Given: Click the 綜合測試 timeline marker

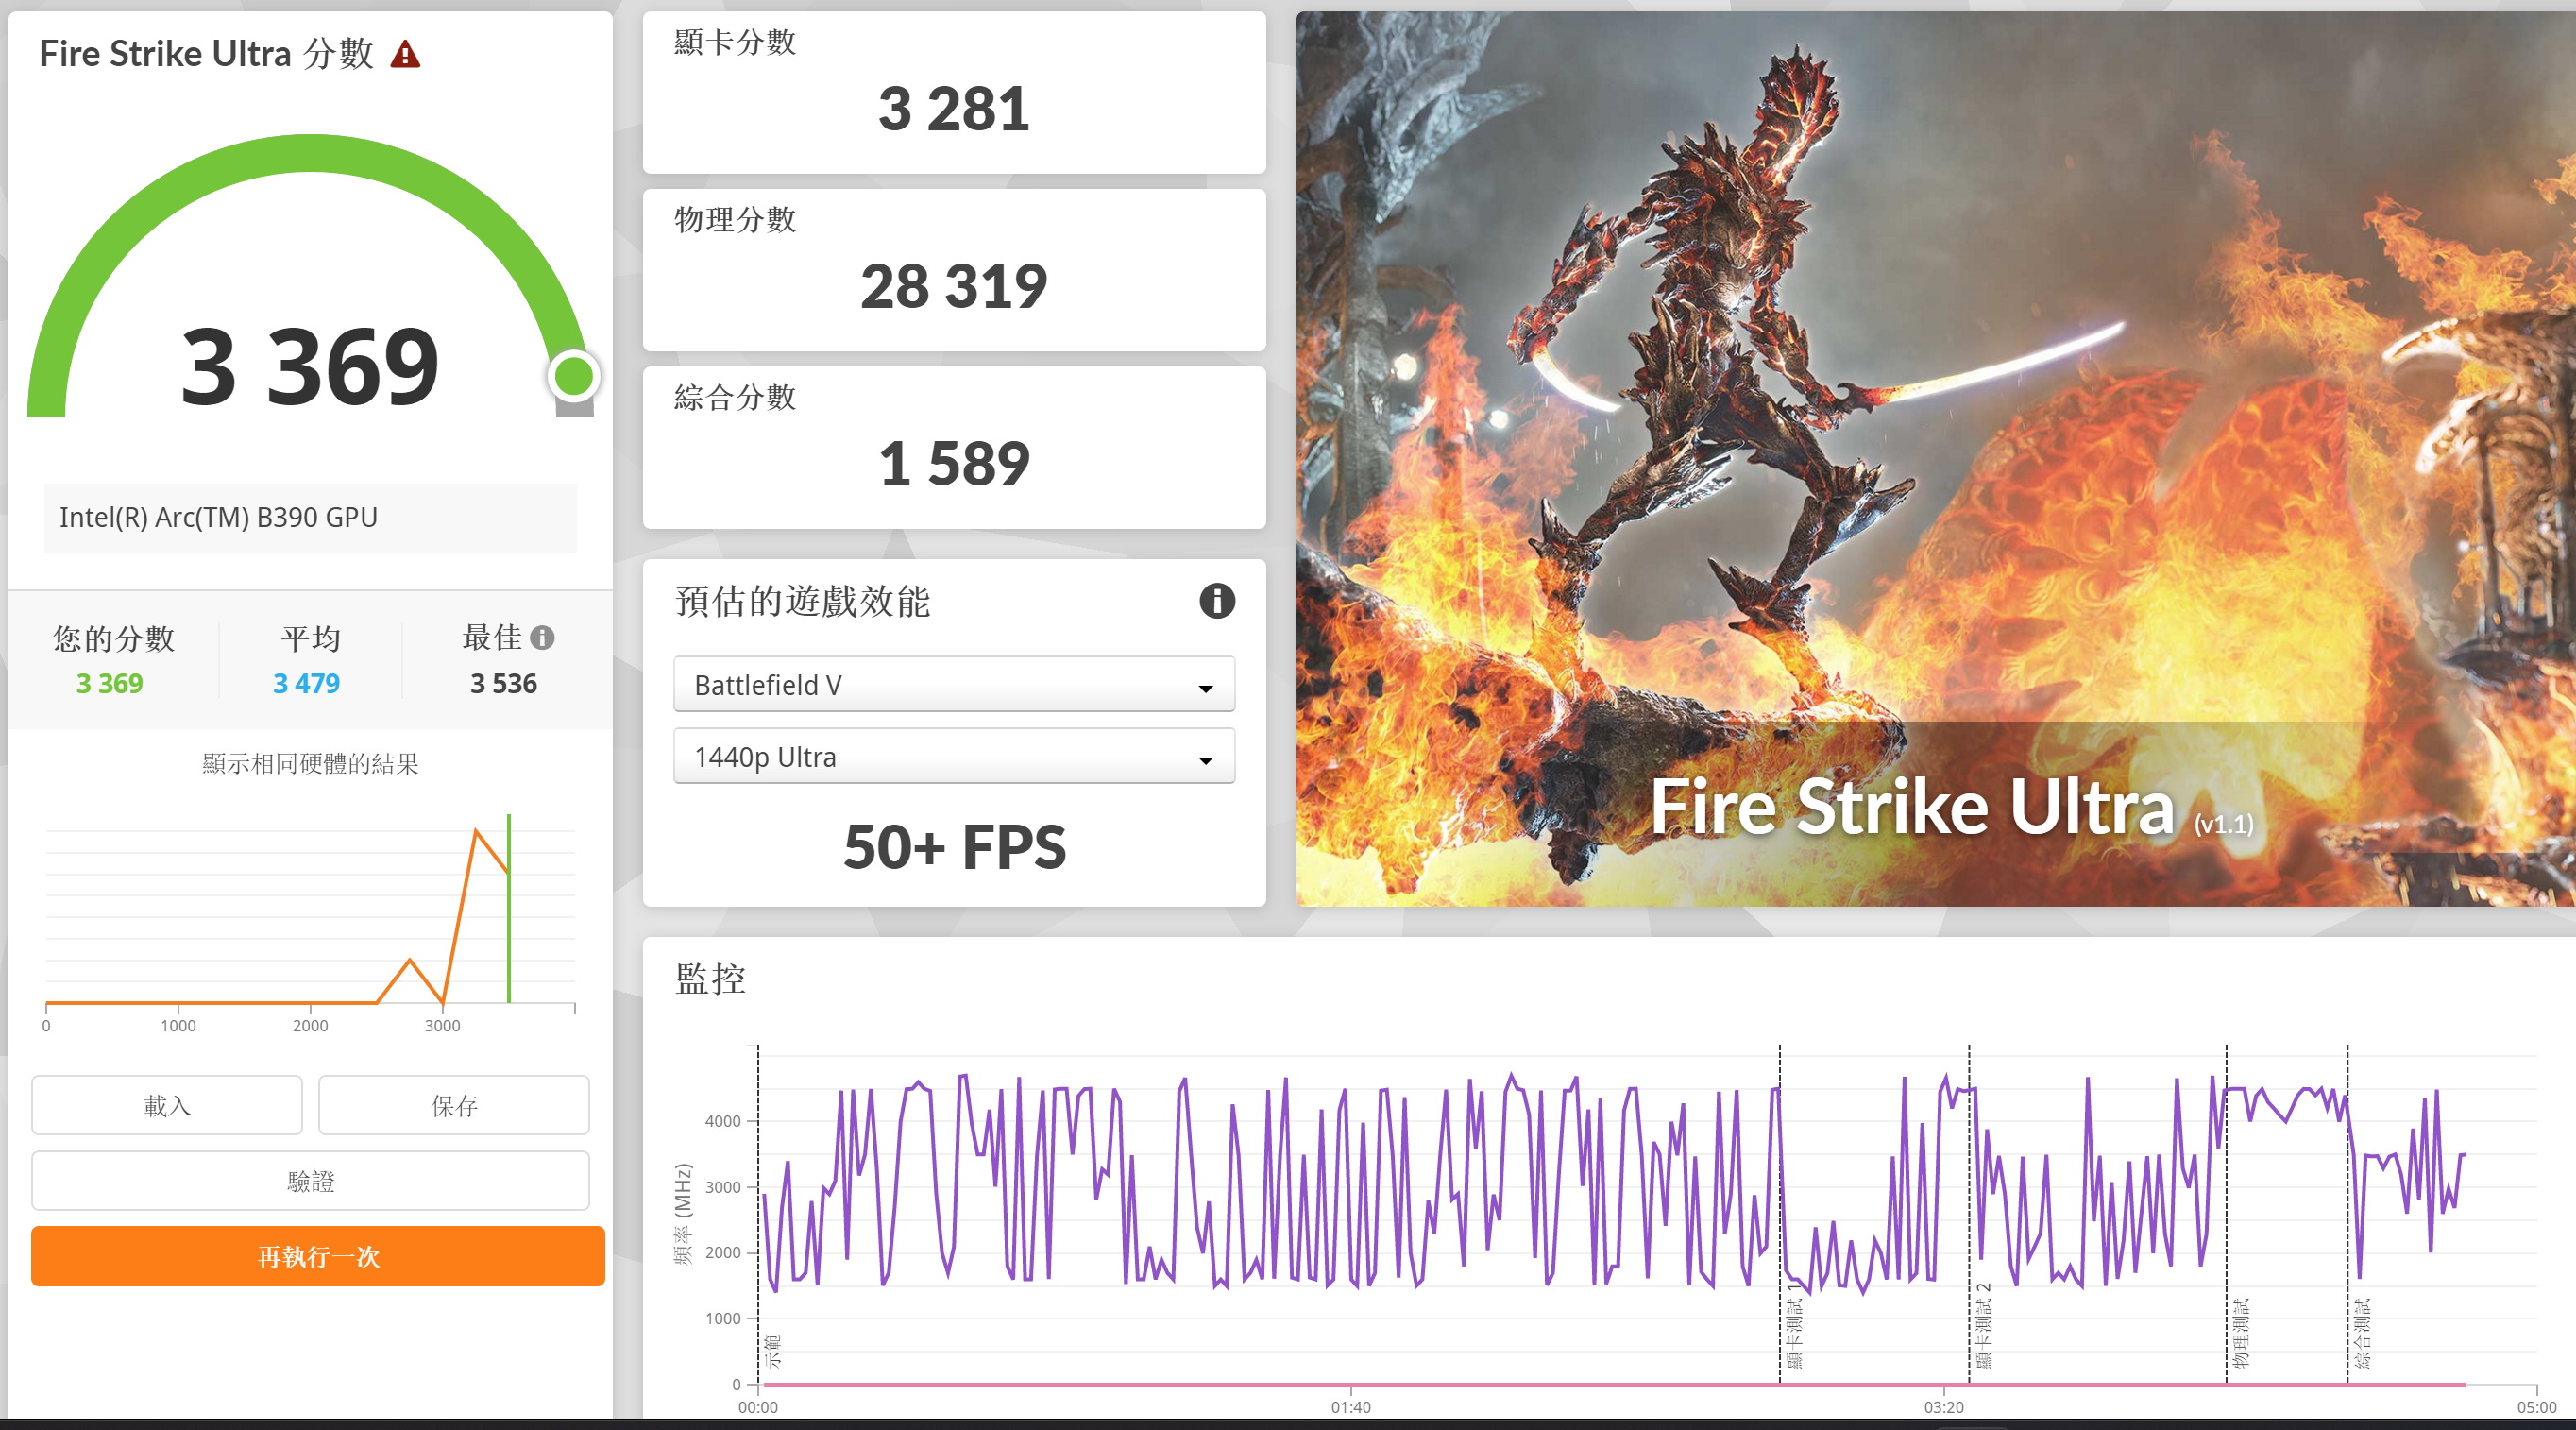Looking at the screenshot, I should [2362, 1332].
